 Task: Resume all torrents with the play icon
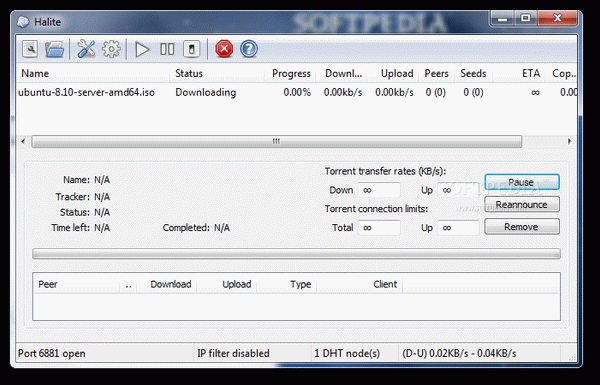(142, 49)
